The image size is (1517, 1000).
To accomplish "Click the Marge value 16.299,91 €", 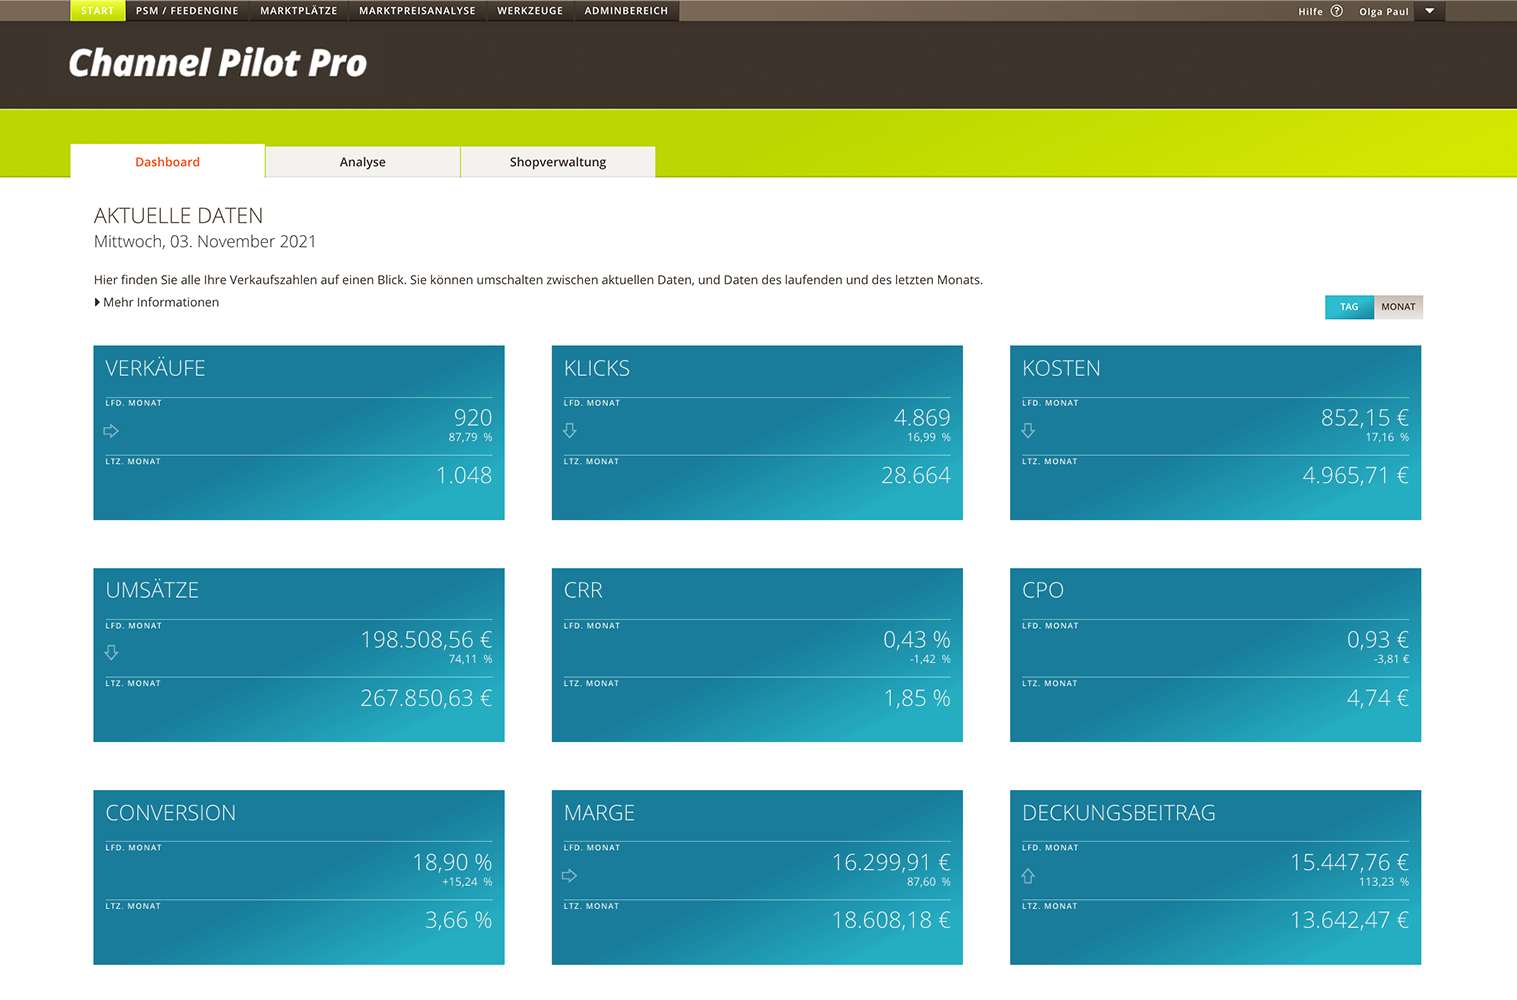I will 891,862.
